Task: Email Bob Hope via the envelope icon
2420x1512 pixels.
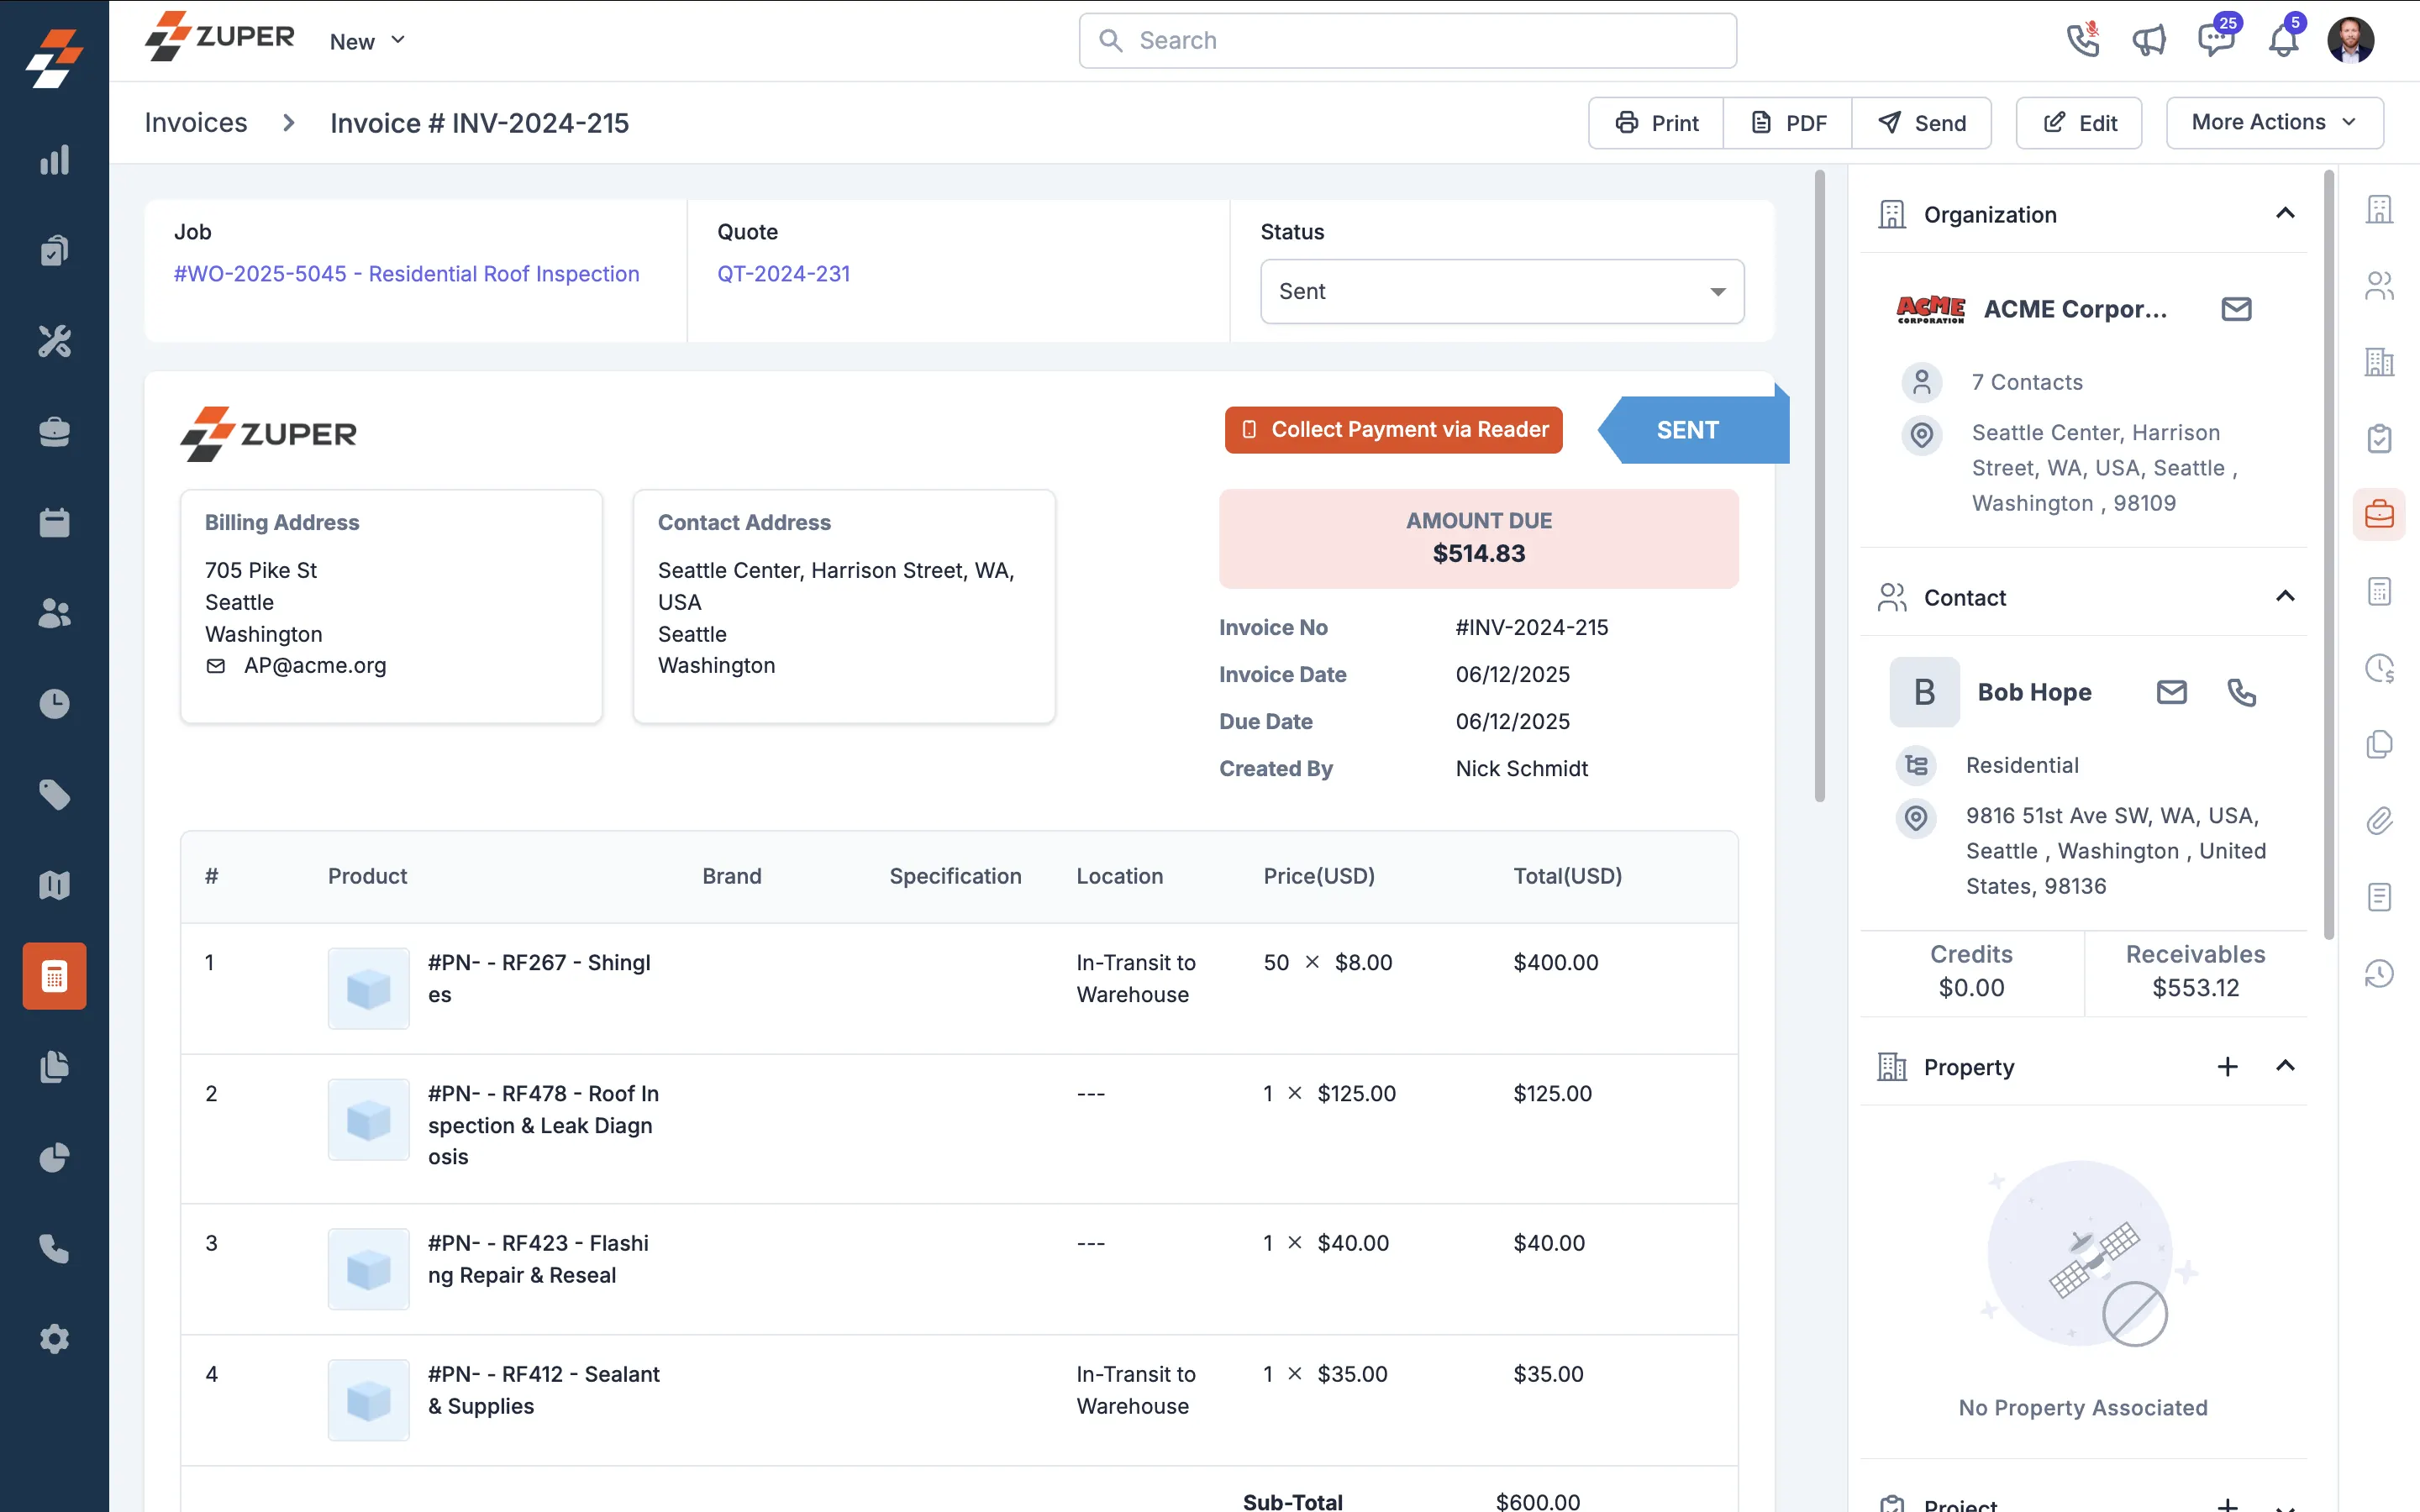Action: [x=2171, y=691]
